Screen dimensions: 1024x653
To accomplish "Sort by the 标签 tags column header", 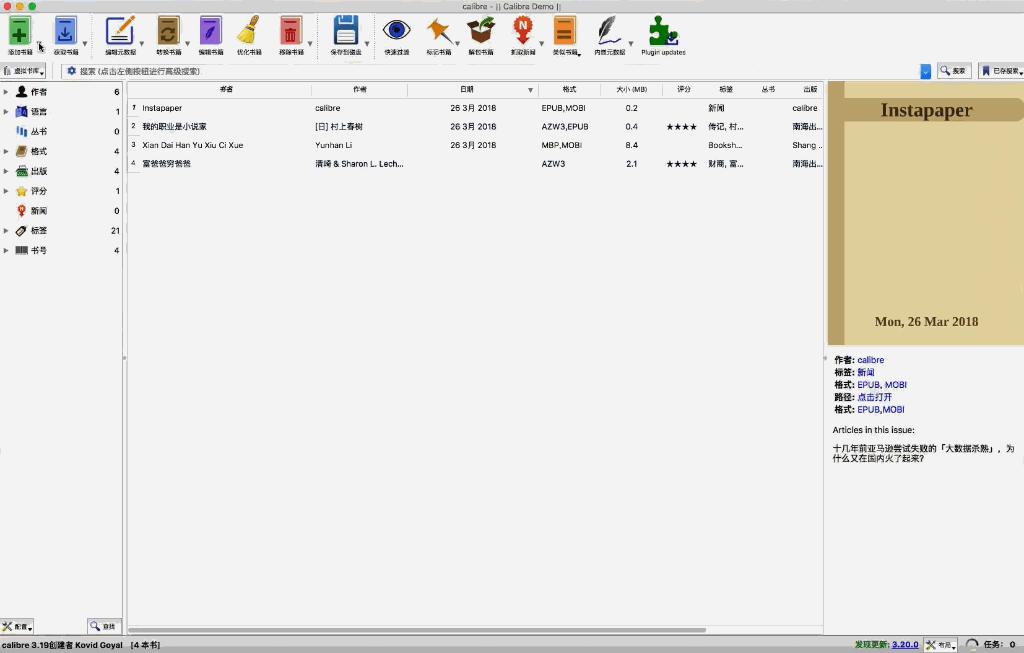I will point(726,89).
